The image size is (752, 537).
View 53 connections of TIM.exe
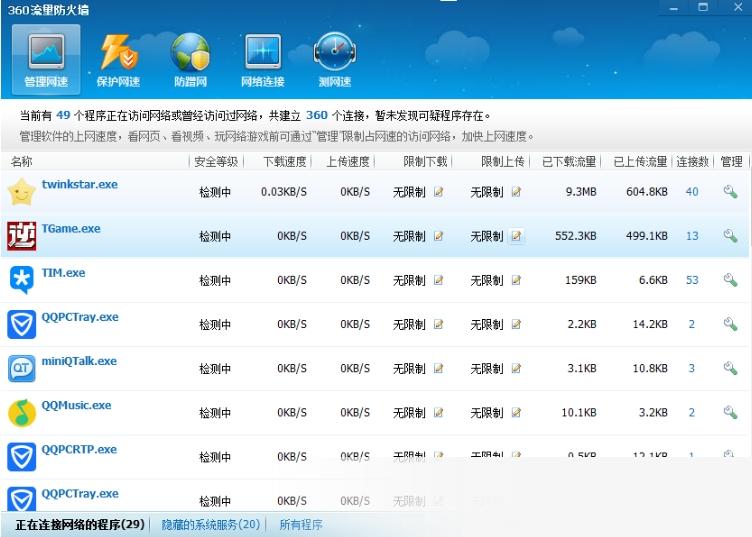tap(692, 280)
